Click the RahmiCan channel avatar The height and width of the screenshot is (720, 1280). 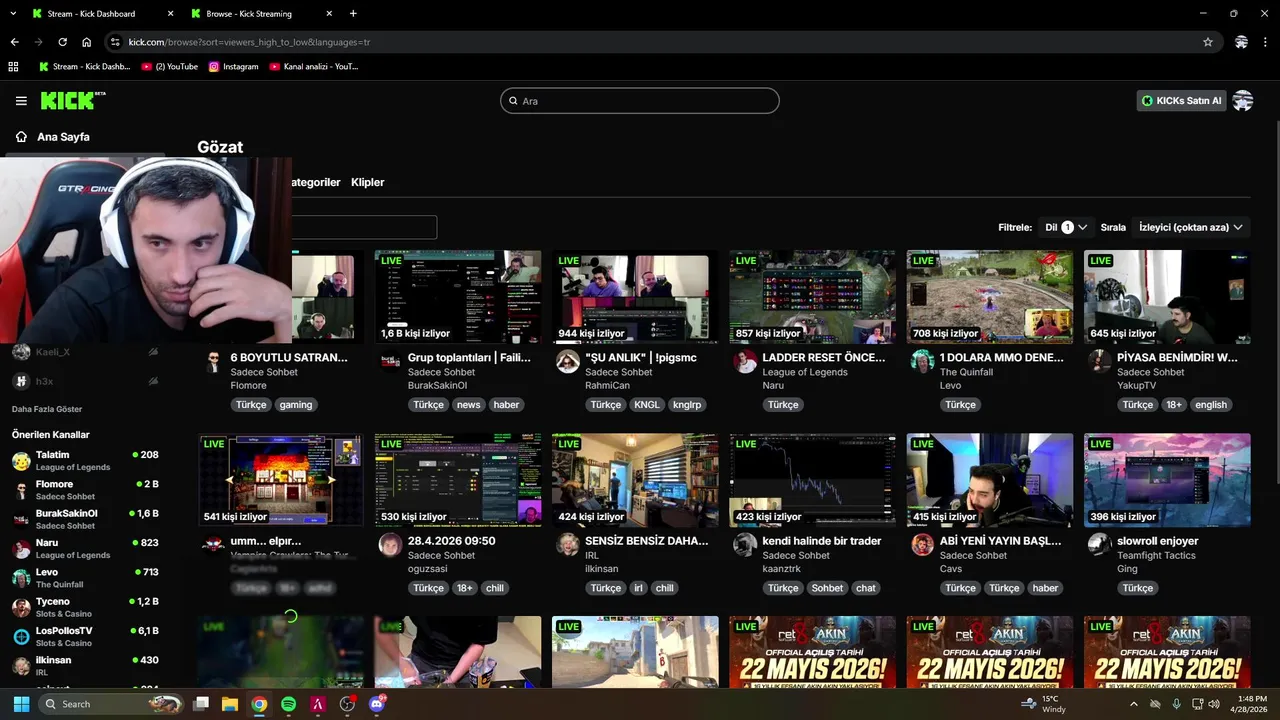568,361
